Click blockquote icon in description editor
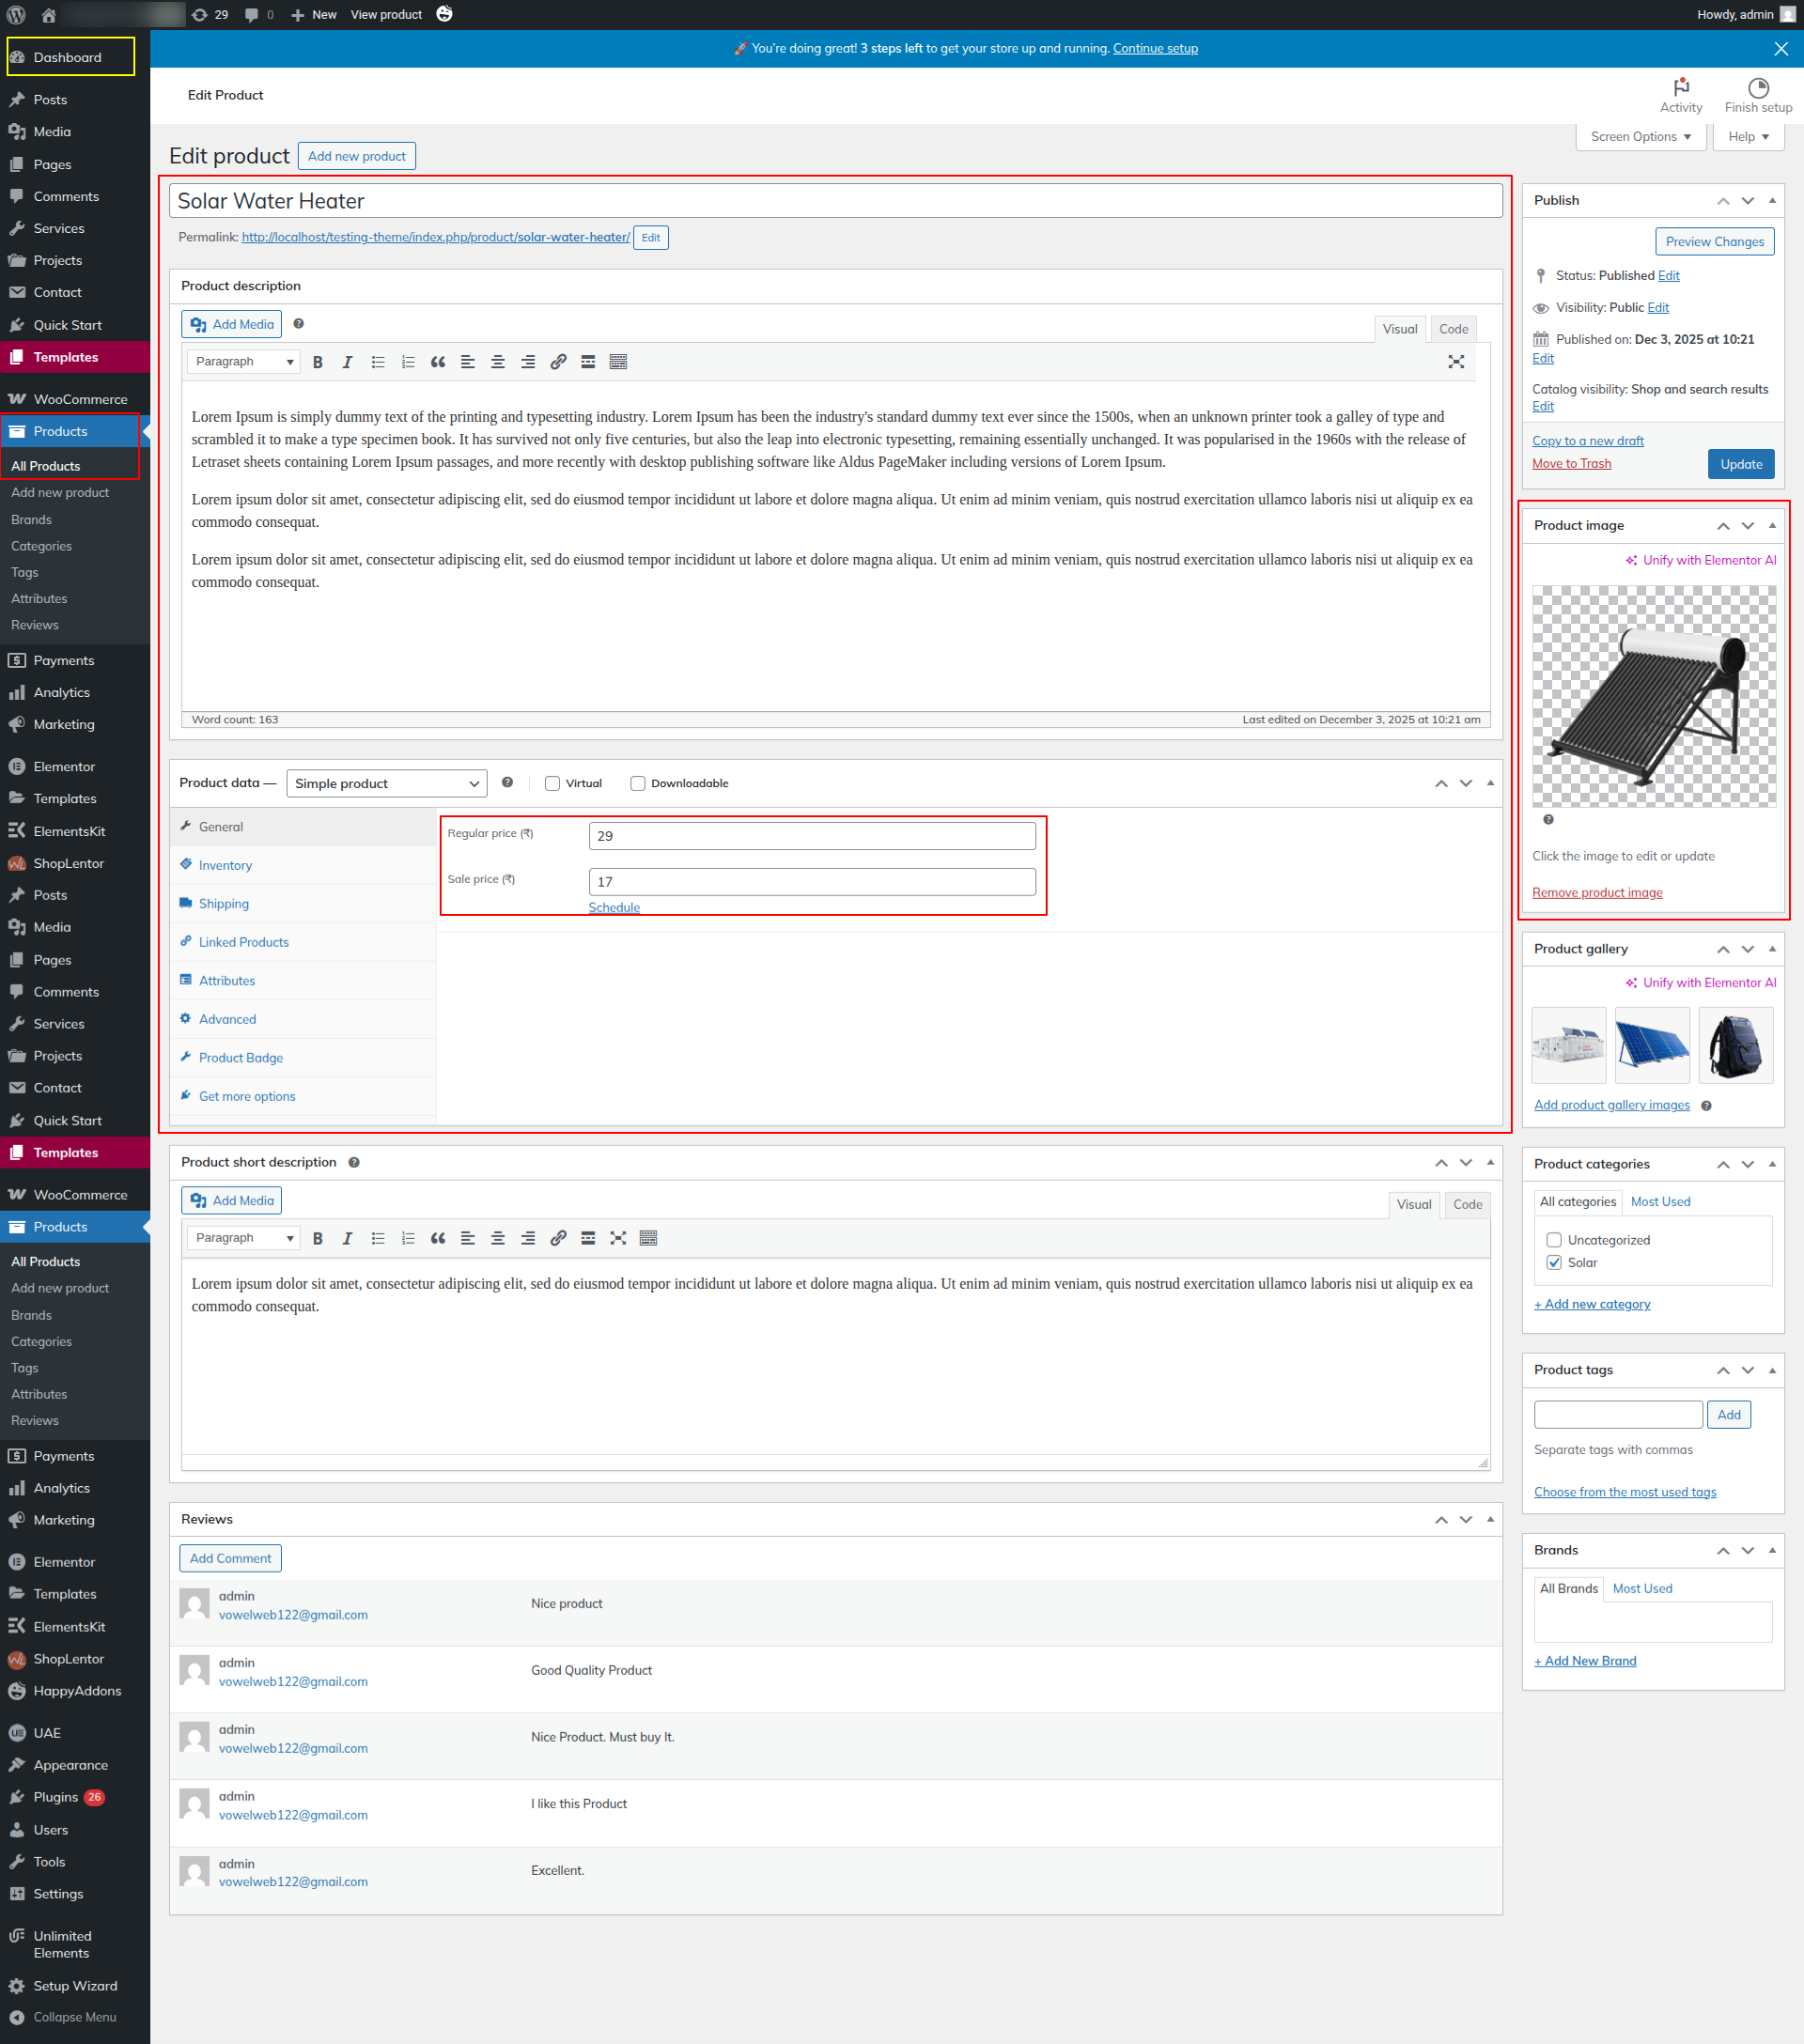The image size is (1804, 2044). coord(437,362)
